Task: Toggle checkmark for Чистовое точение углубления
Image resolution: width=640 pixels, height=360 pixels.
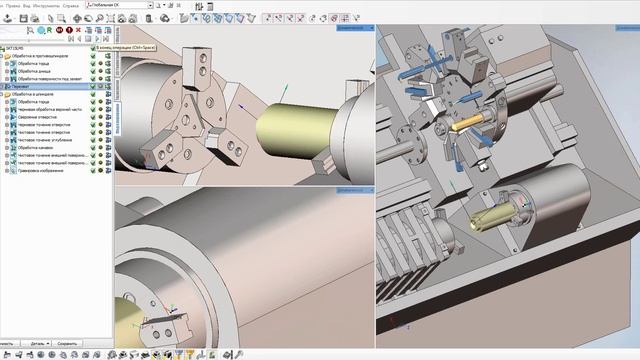Action: (93, 140)
